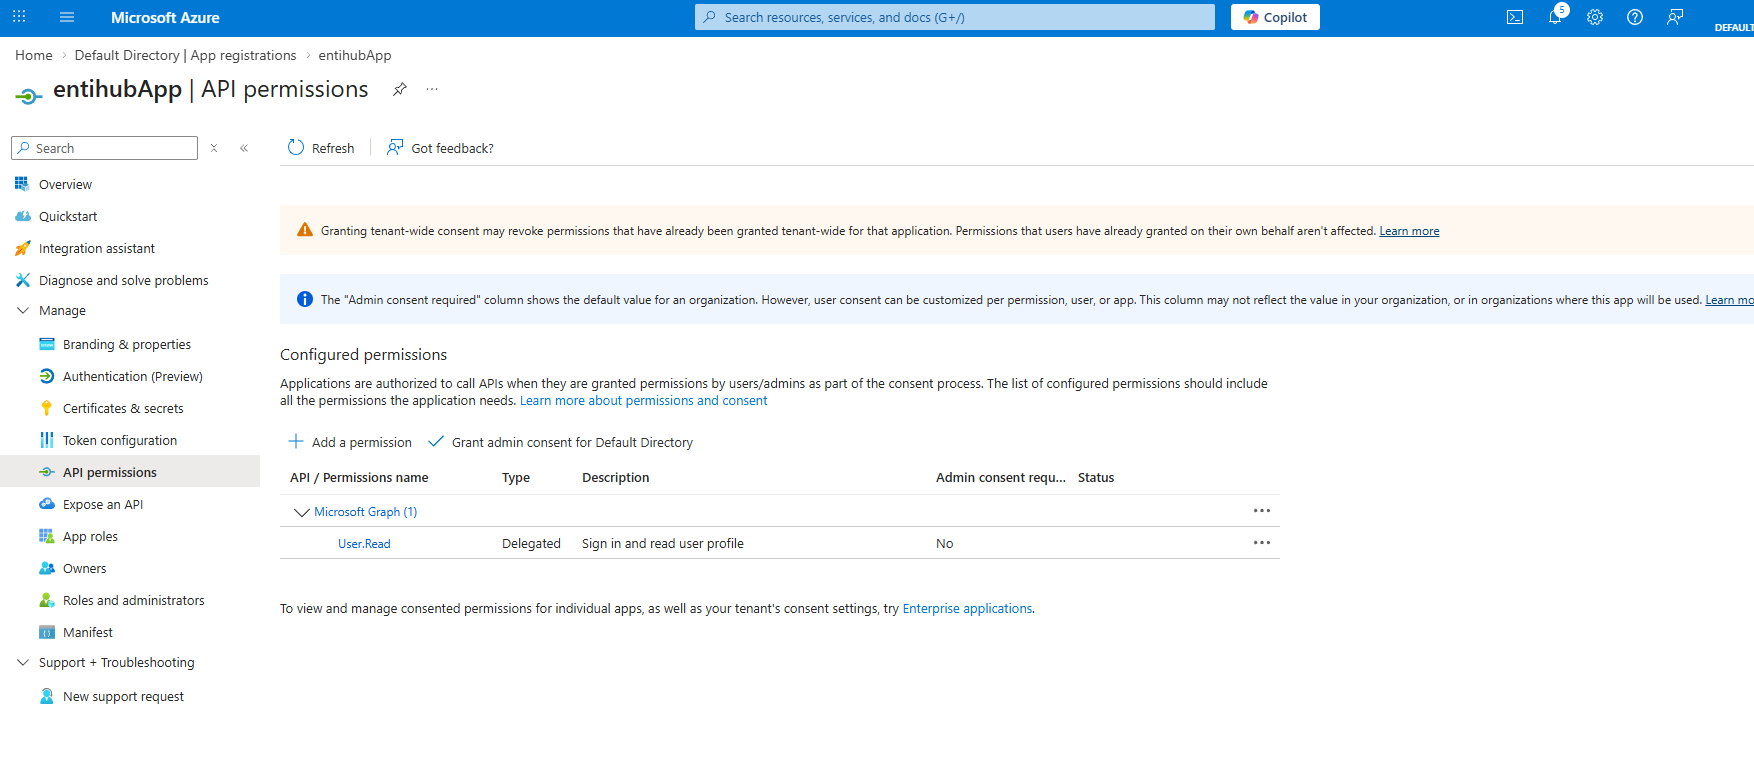Open the Enterprise applications link

tap(967, 608)
